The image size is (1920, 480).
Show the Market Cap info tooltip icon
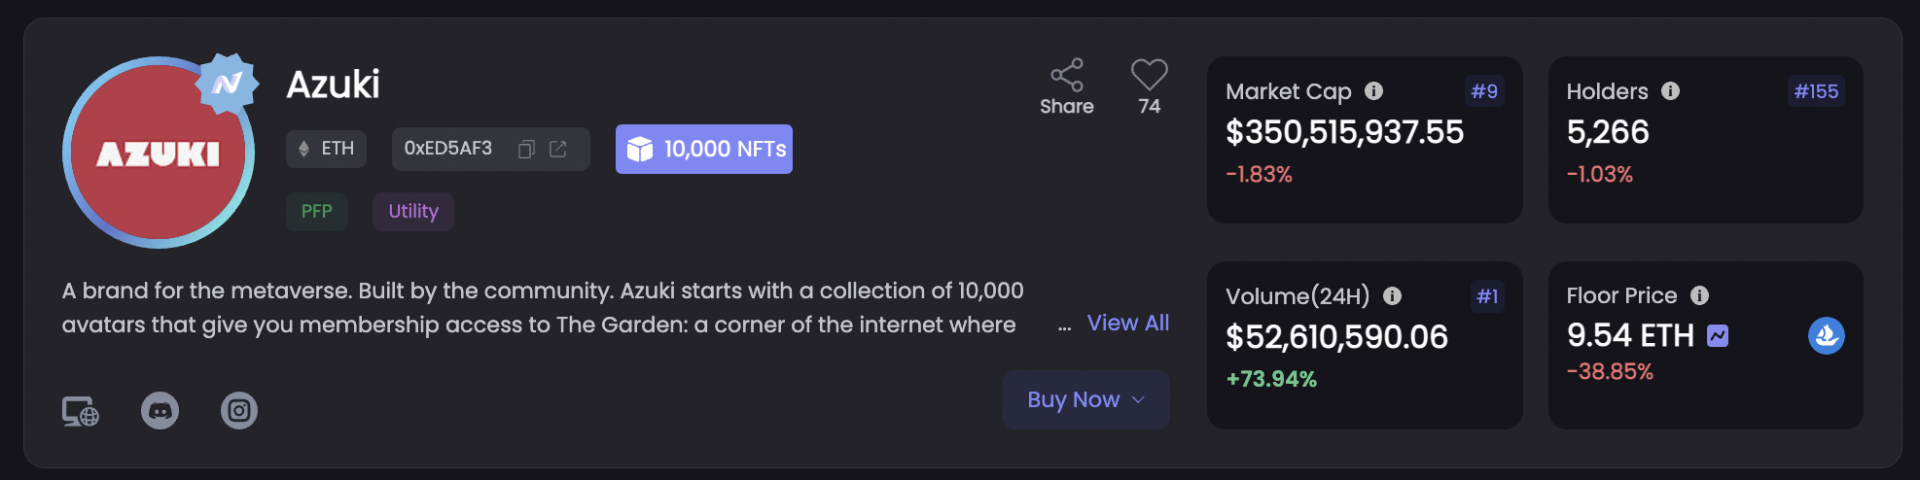(x=1374, y=91)
